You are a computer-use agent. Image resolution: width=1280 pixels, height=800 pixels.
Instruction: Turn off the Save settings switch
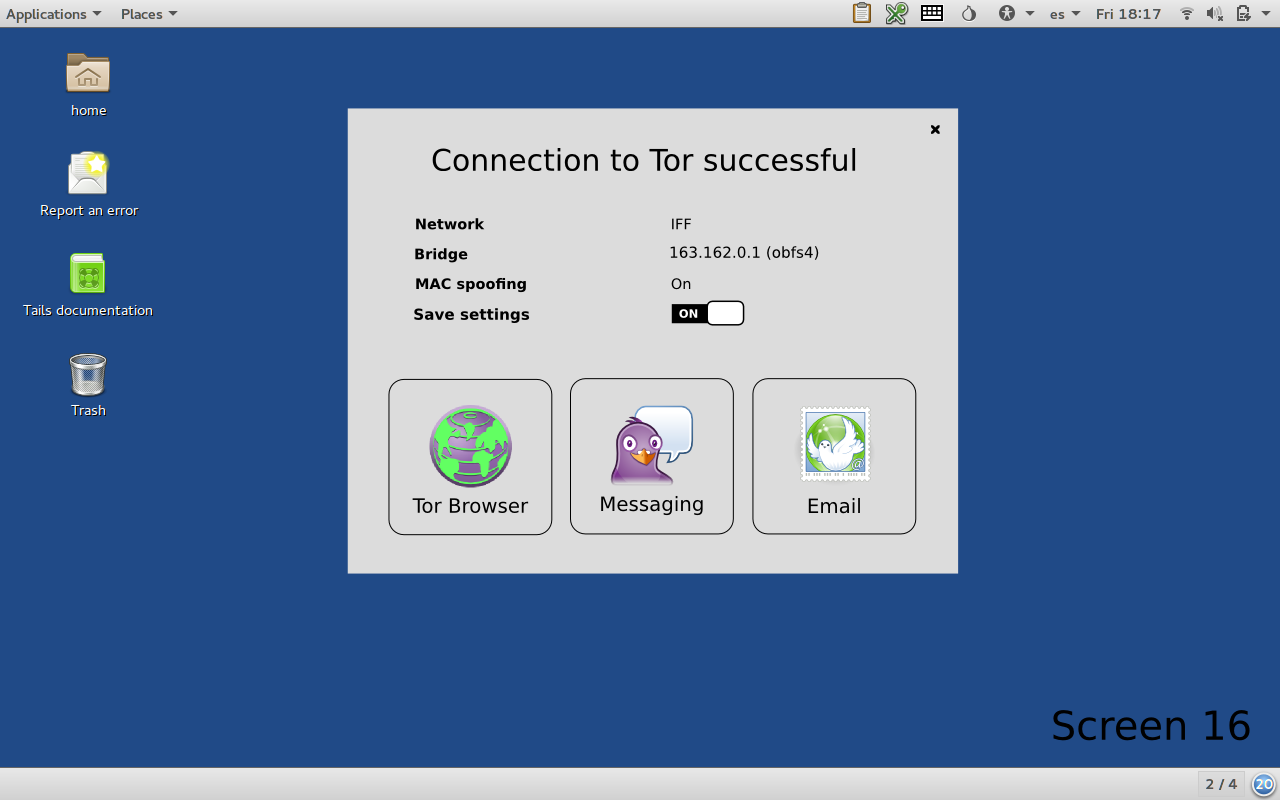[707, 314]
